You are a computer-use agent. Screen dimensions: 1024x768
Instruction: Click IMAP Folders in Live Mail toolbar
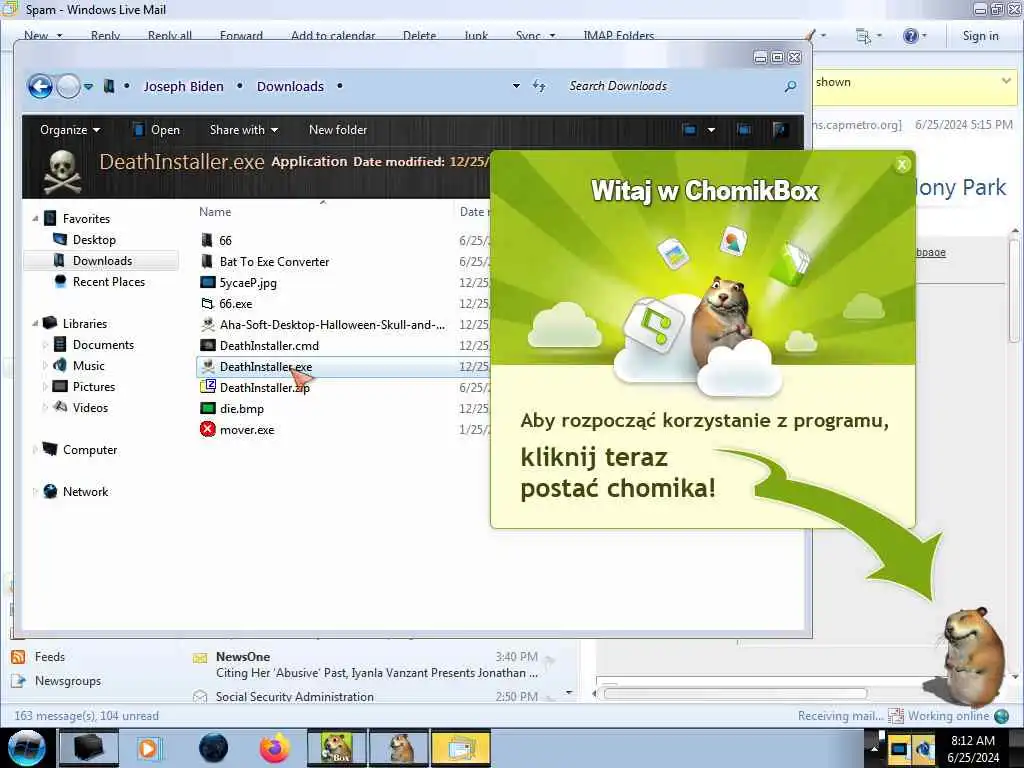coord(618,36)
